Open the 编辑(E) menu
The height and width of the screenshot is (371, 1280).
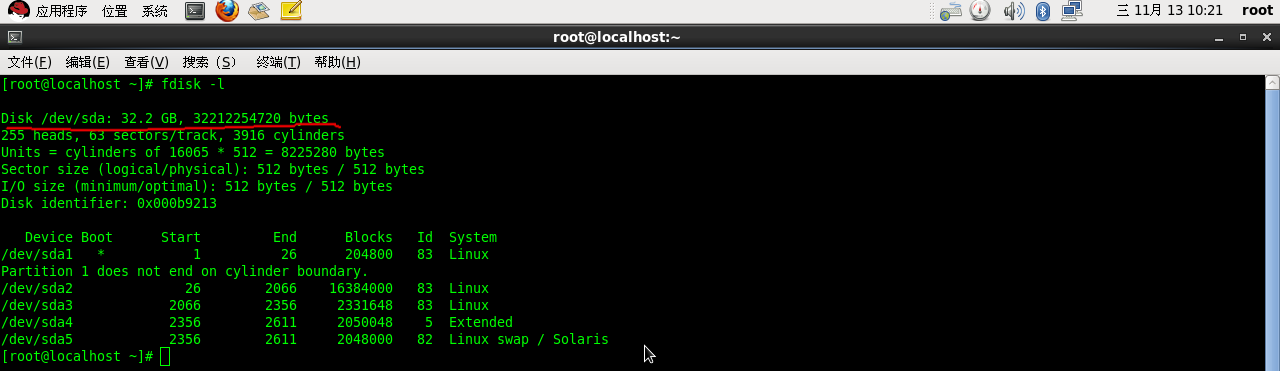pyautogui.click(x=87, y=62)
